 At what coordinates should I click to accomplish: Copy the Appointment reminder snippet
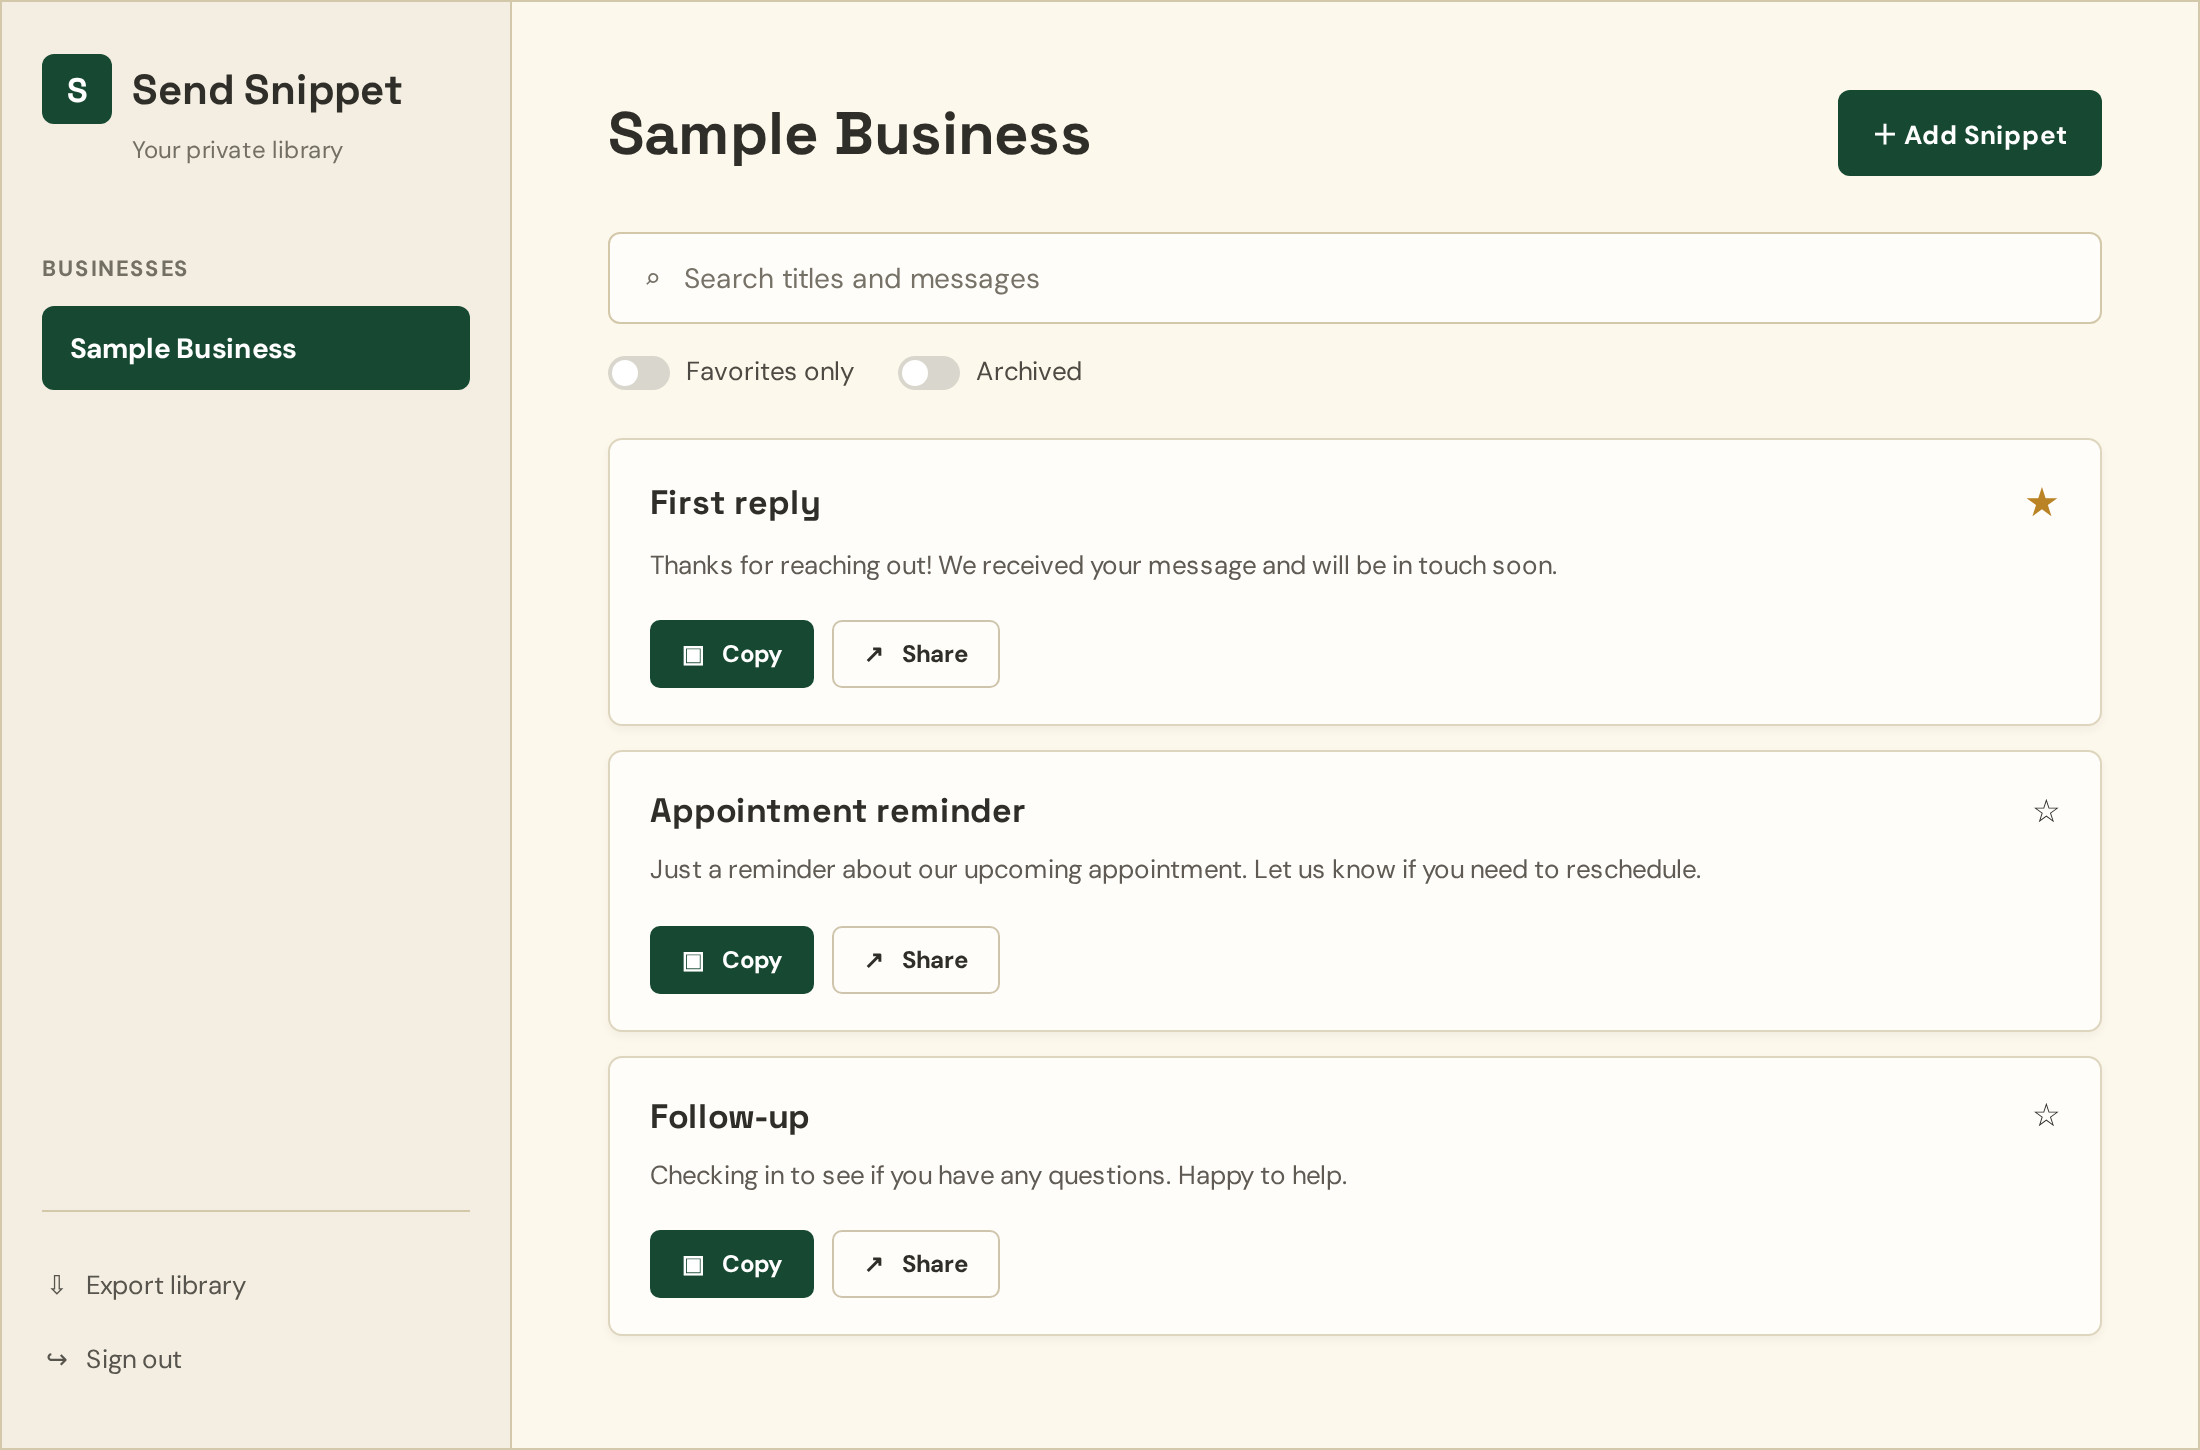click(x=732, y=960)
